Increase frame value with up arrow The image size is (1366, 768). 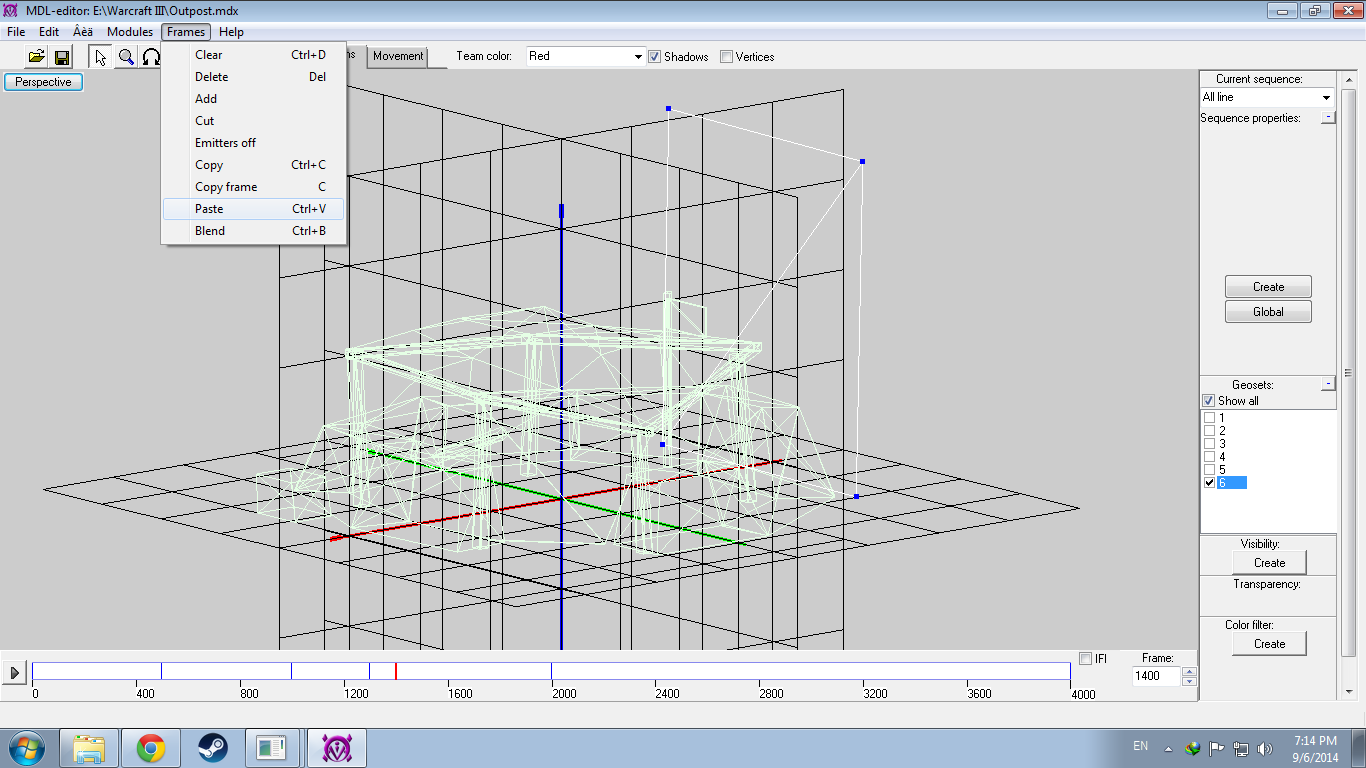click(x=1189, y=672)
